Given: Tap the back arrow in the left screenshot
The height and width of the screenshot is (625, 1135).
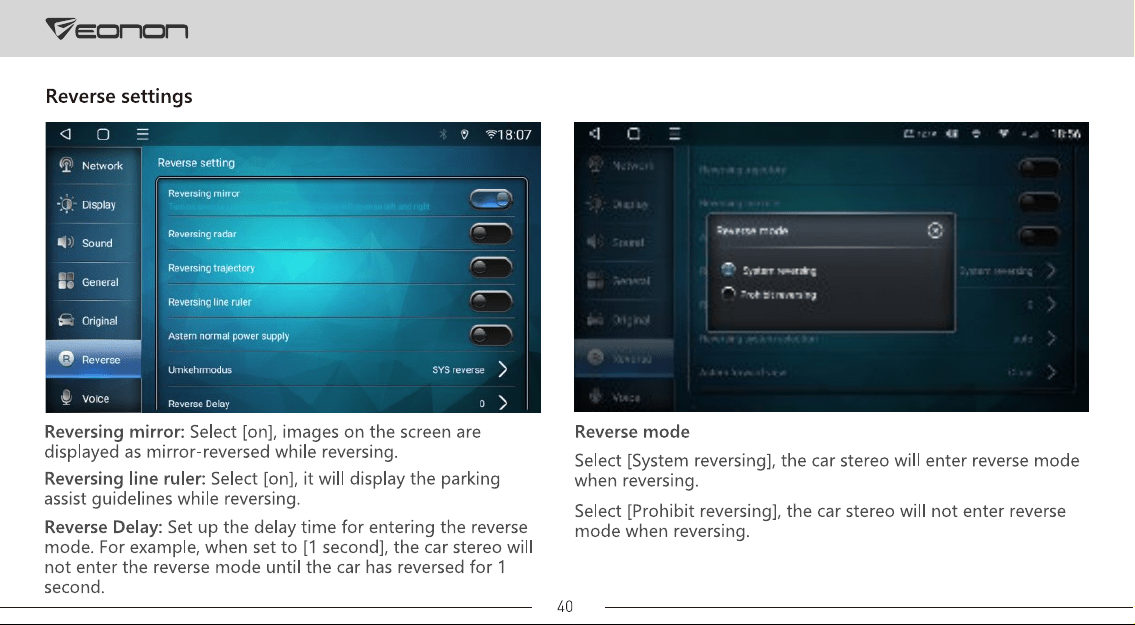Looking at the screenshot, I should click(x=66, y=134).
